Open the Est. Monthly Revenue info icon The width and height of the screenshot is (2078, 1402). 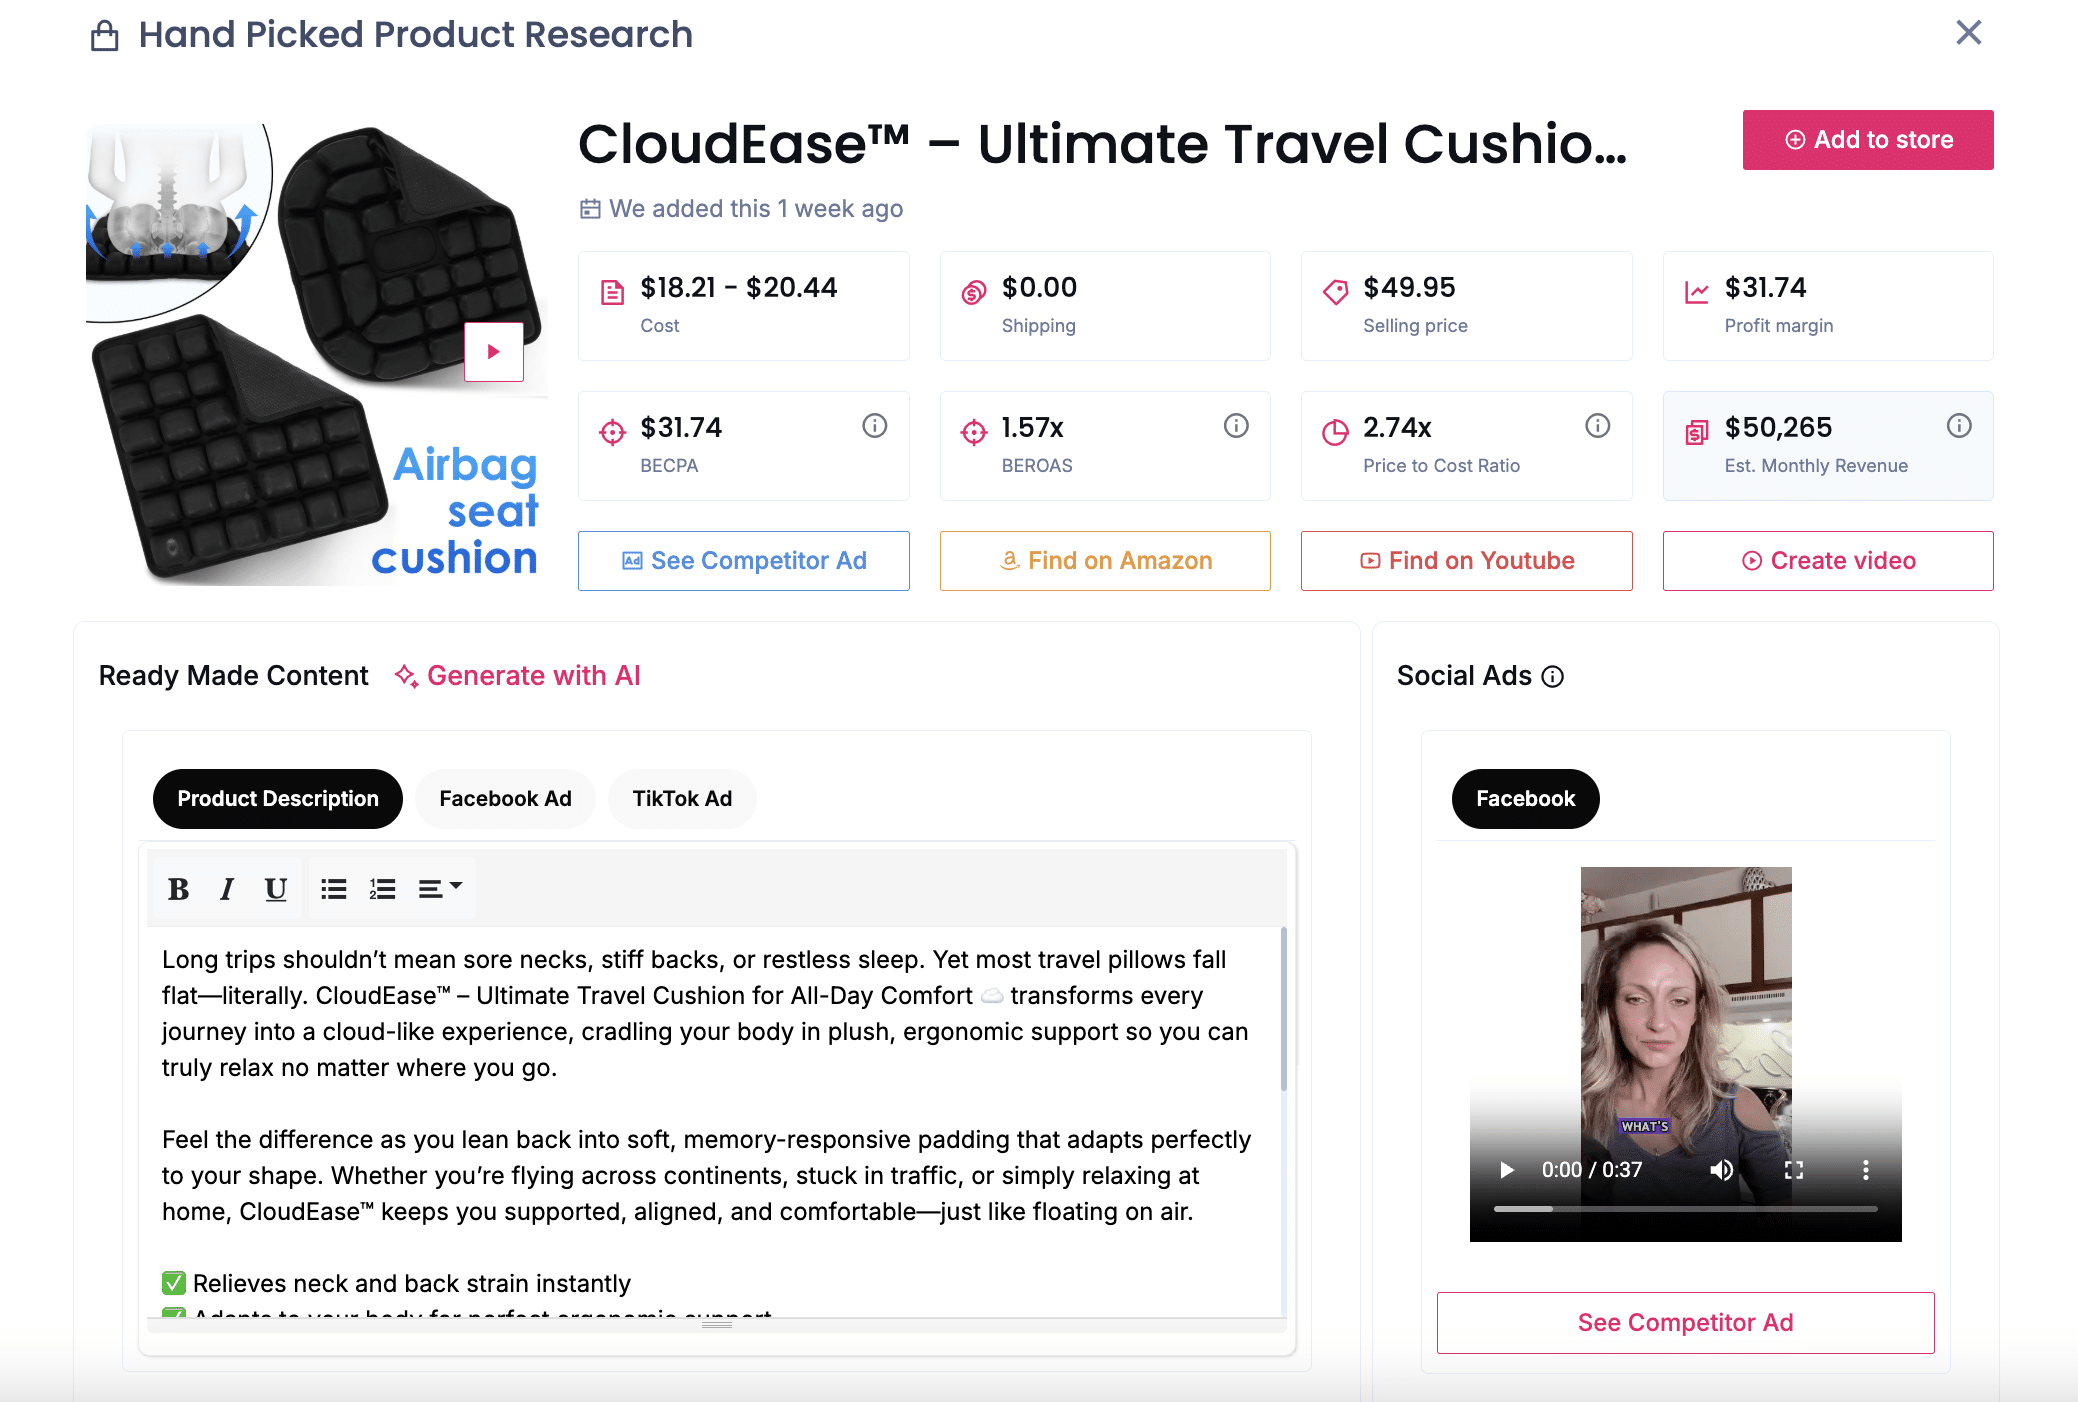click(x=1959, y=426)
